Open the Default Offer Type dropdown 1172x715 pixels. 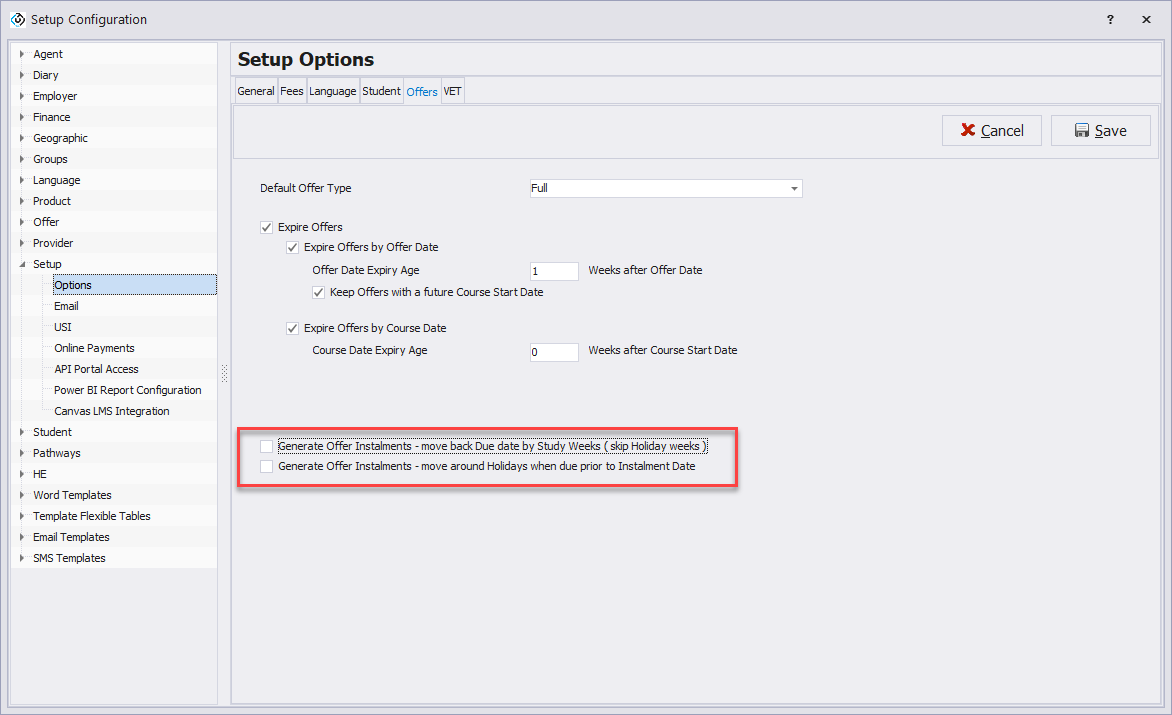pyautogui.click(x=794, y=188)
